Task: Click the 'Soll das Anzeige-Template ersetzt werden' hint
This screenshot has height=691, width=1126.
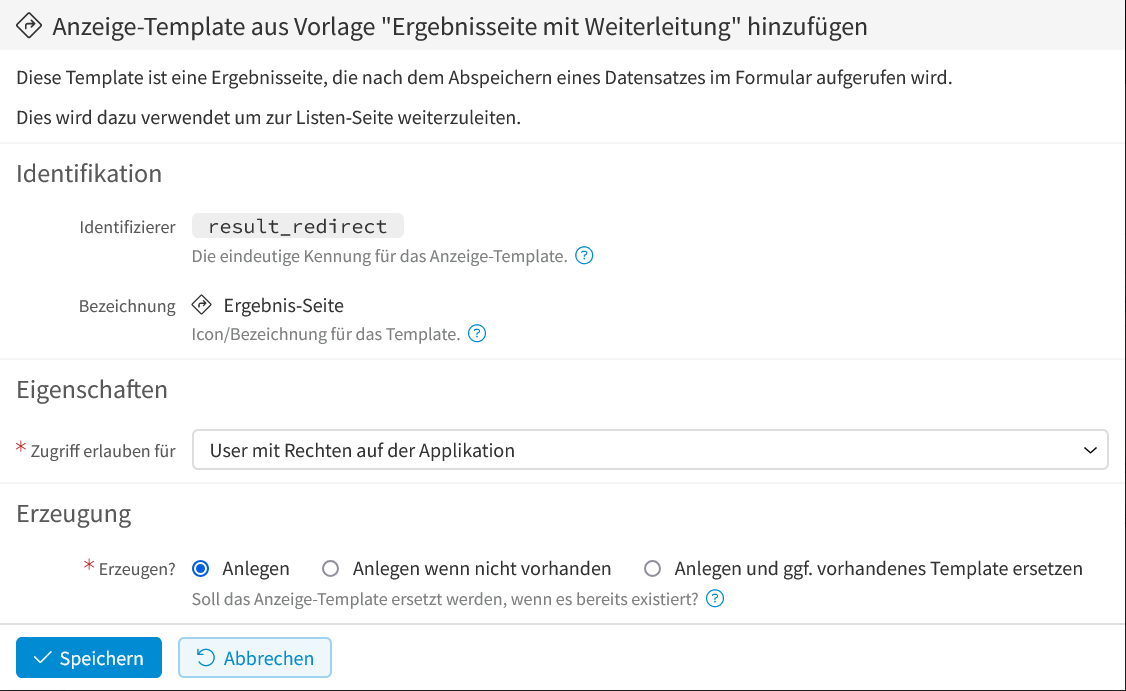Action: [445, 599]
